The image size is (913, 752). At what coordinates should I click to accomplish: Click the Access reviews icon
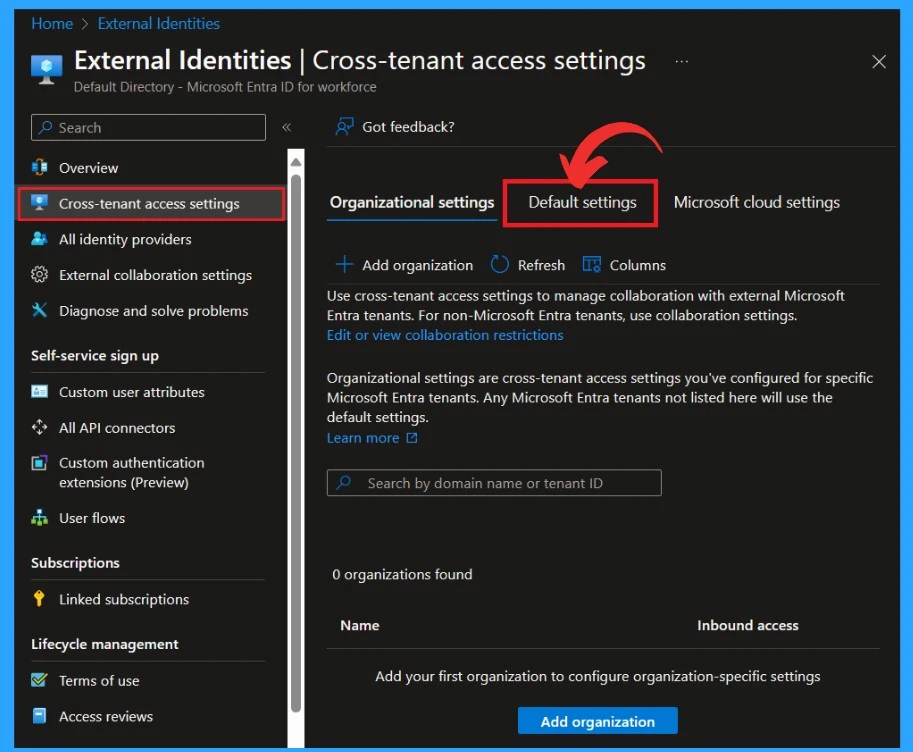tap(40, 716)
